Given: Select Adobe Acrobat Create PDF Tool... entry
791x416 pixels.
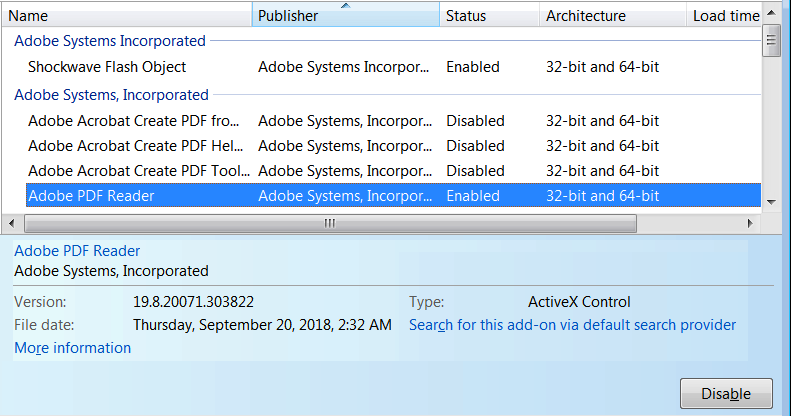Looking at the screenshot, I should pyautogui.click(x=134, y=171).
